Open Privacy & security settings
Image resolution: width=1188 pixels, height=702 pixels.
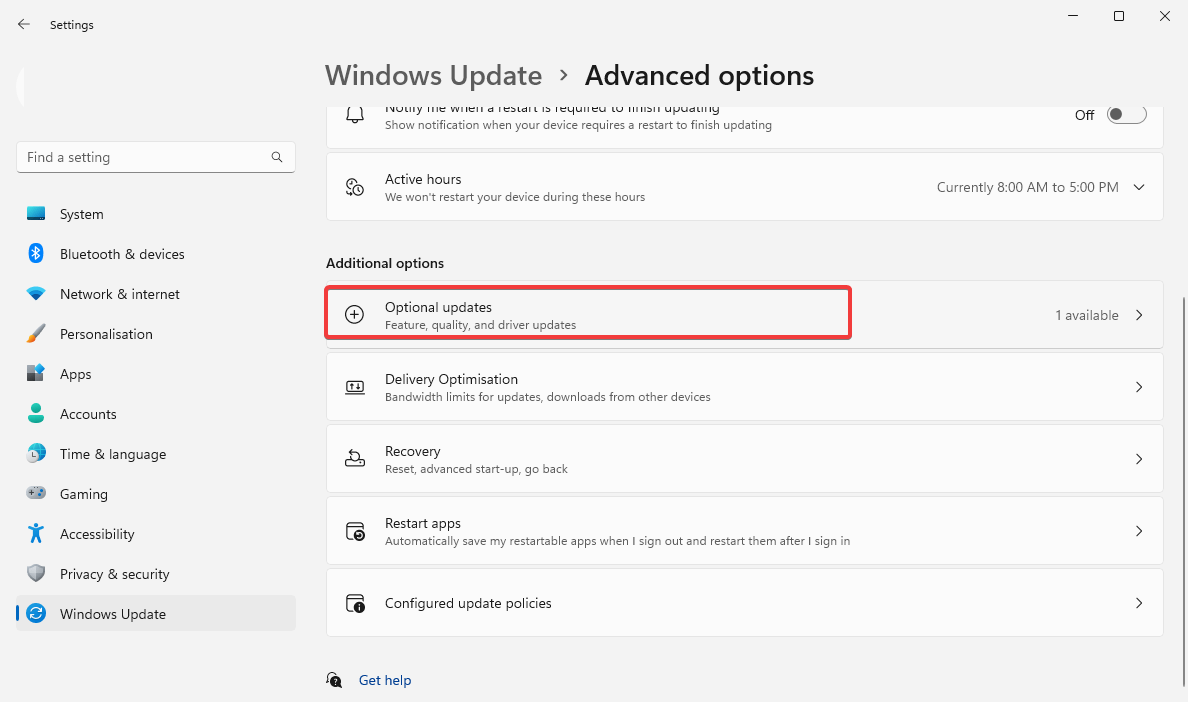click(155, 574)
